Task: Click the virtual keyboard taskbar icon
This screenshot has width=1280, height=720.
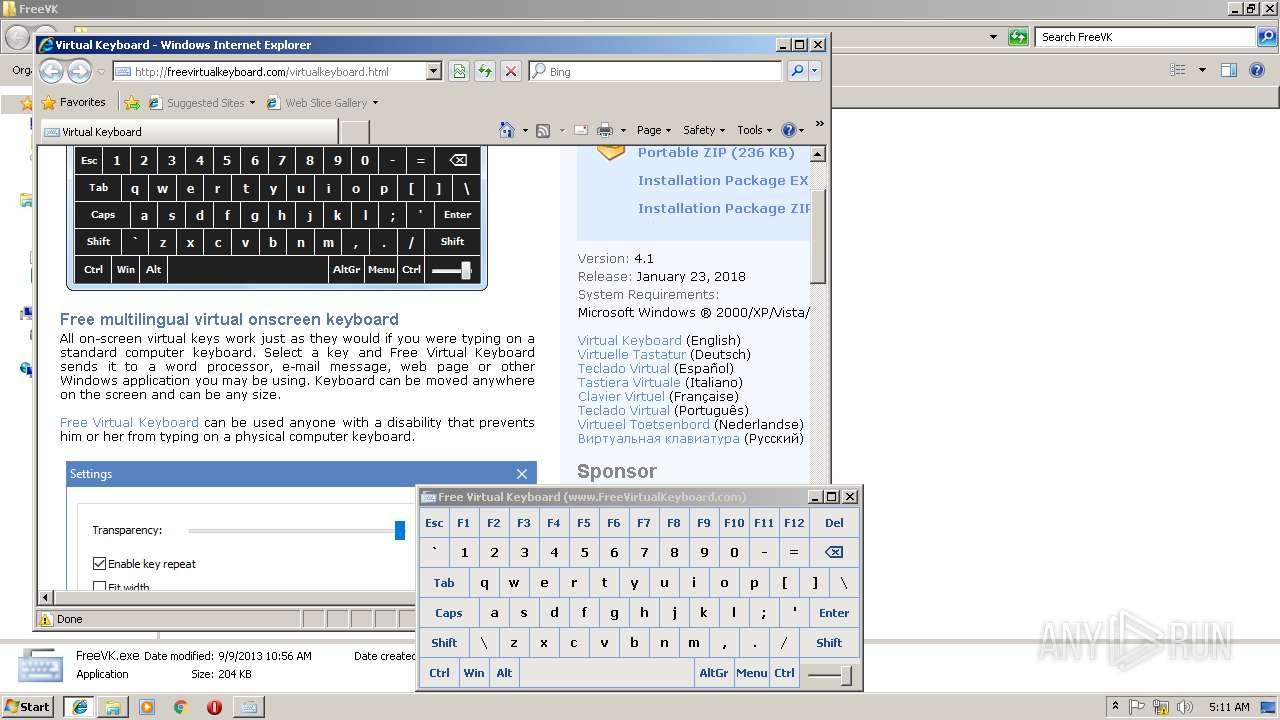Action: tap(248, 706)
